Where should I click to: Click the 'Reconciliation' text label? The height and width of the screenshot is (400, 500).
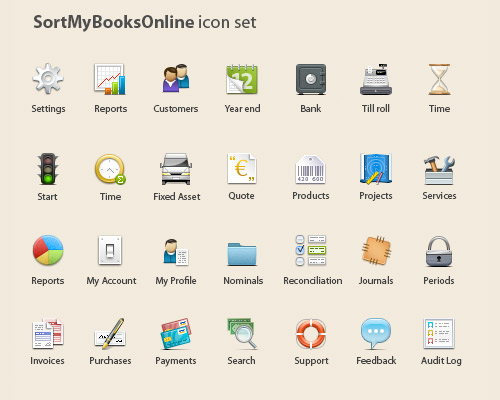tap(313, 281)
